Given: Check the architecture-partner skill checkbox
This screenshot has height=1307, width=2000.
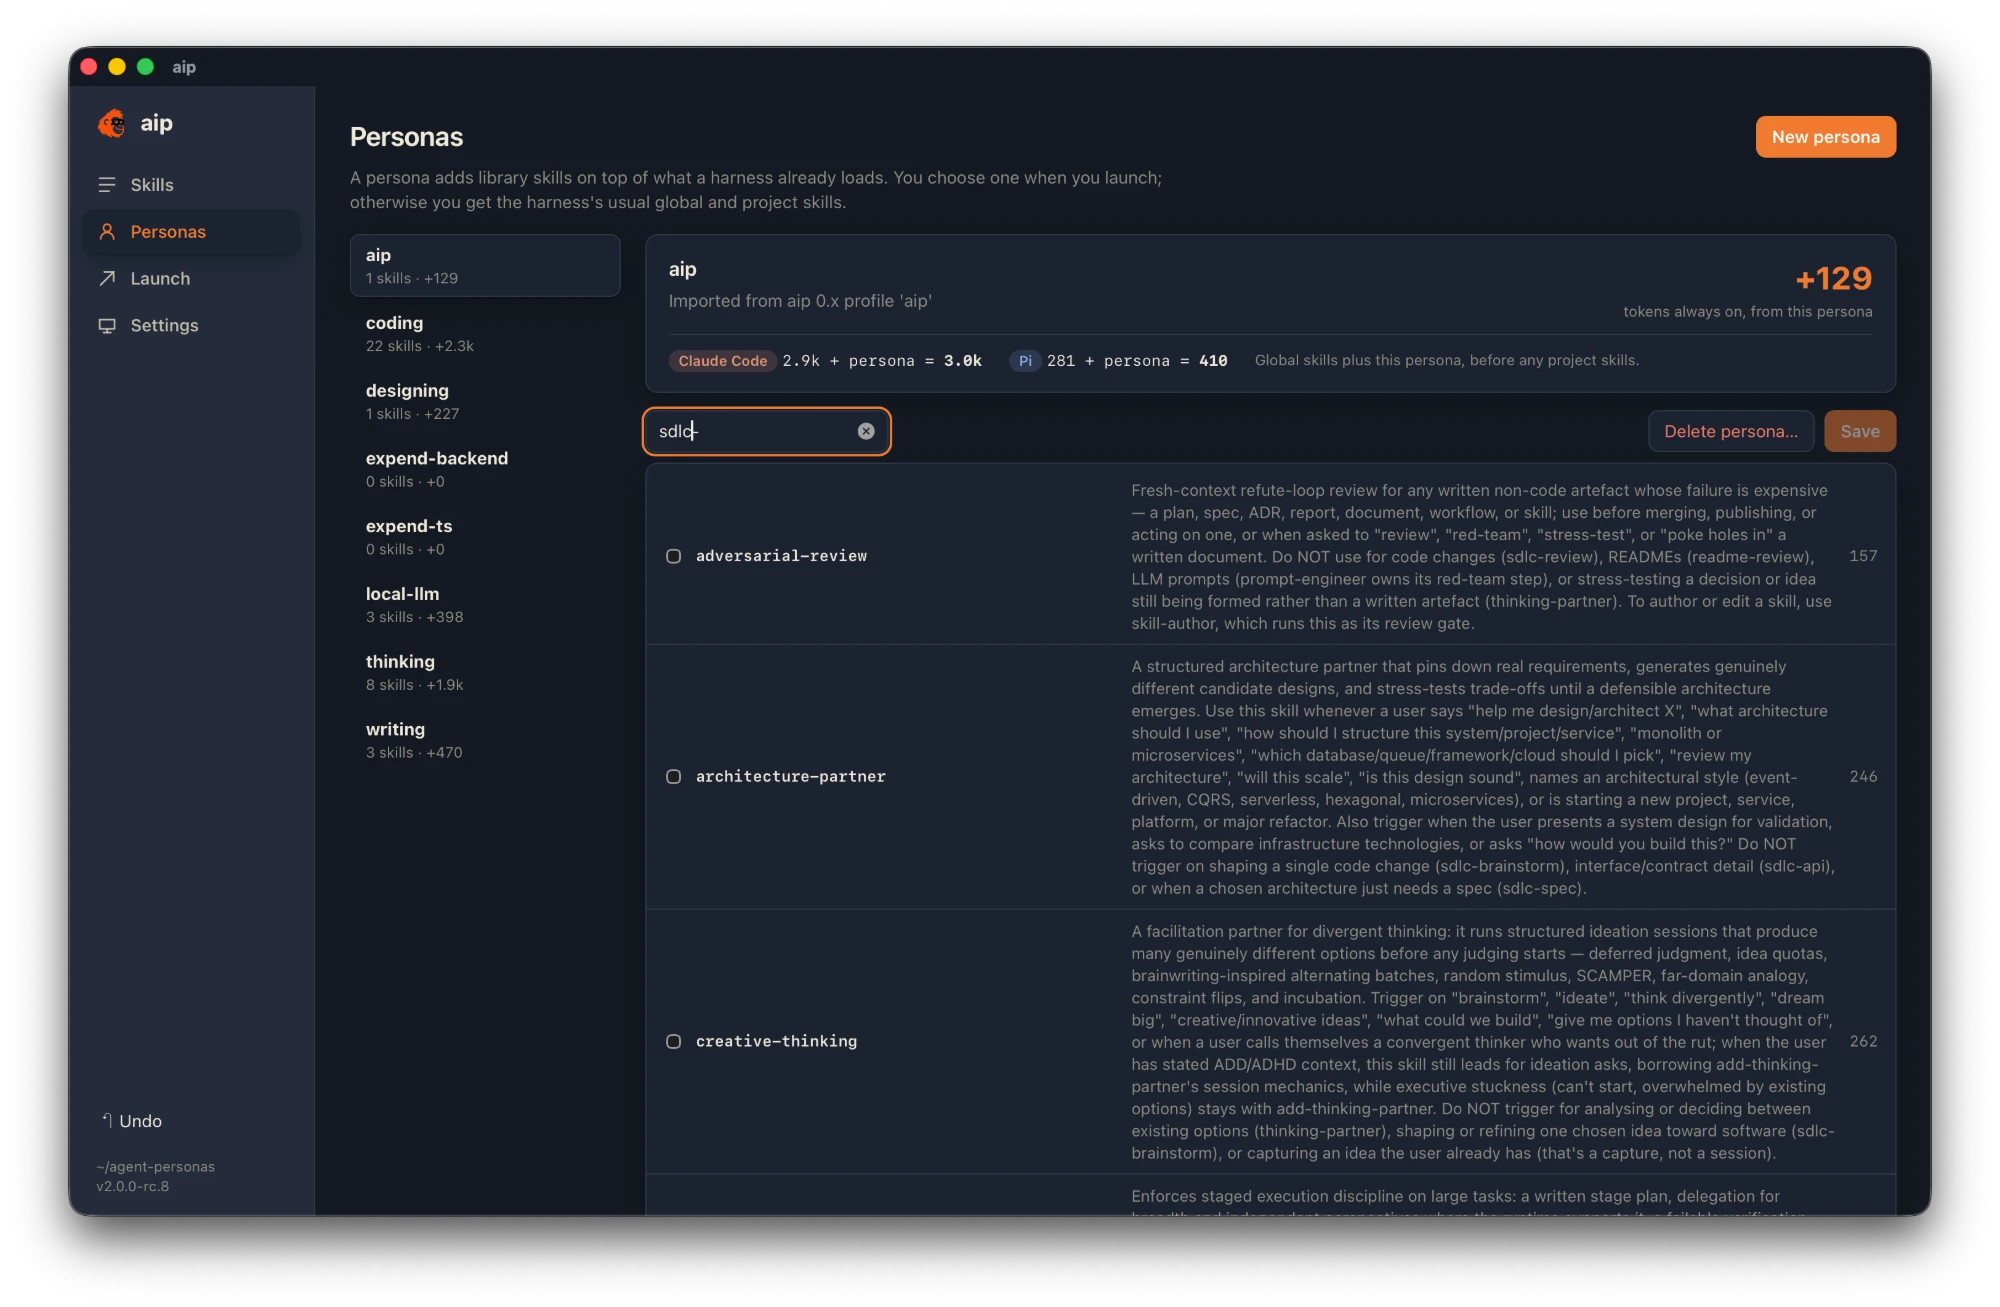Looking at the screenshot, I should coord(674,777).
